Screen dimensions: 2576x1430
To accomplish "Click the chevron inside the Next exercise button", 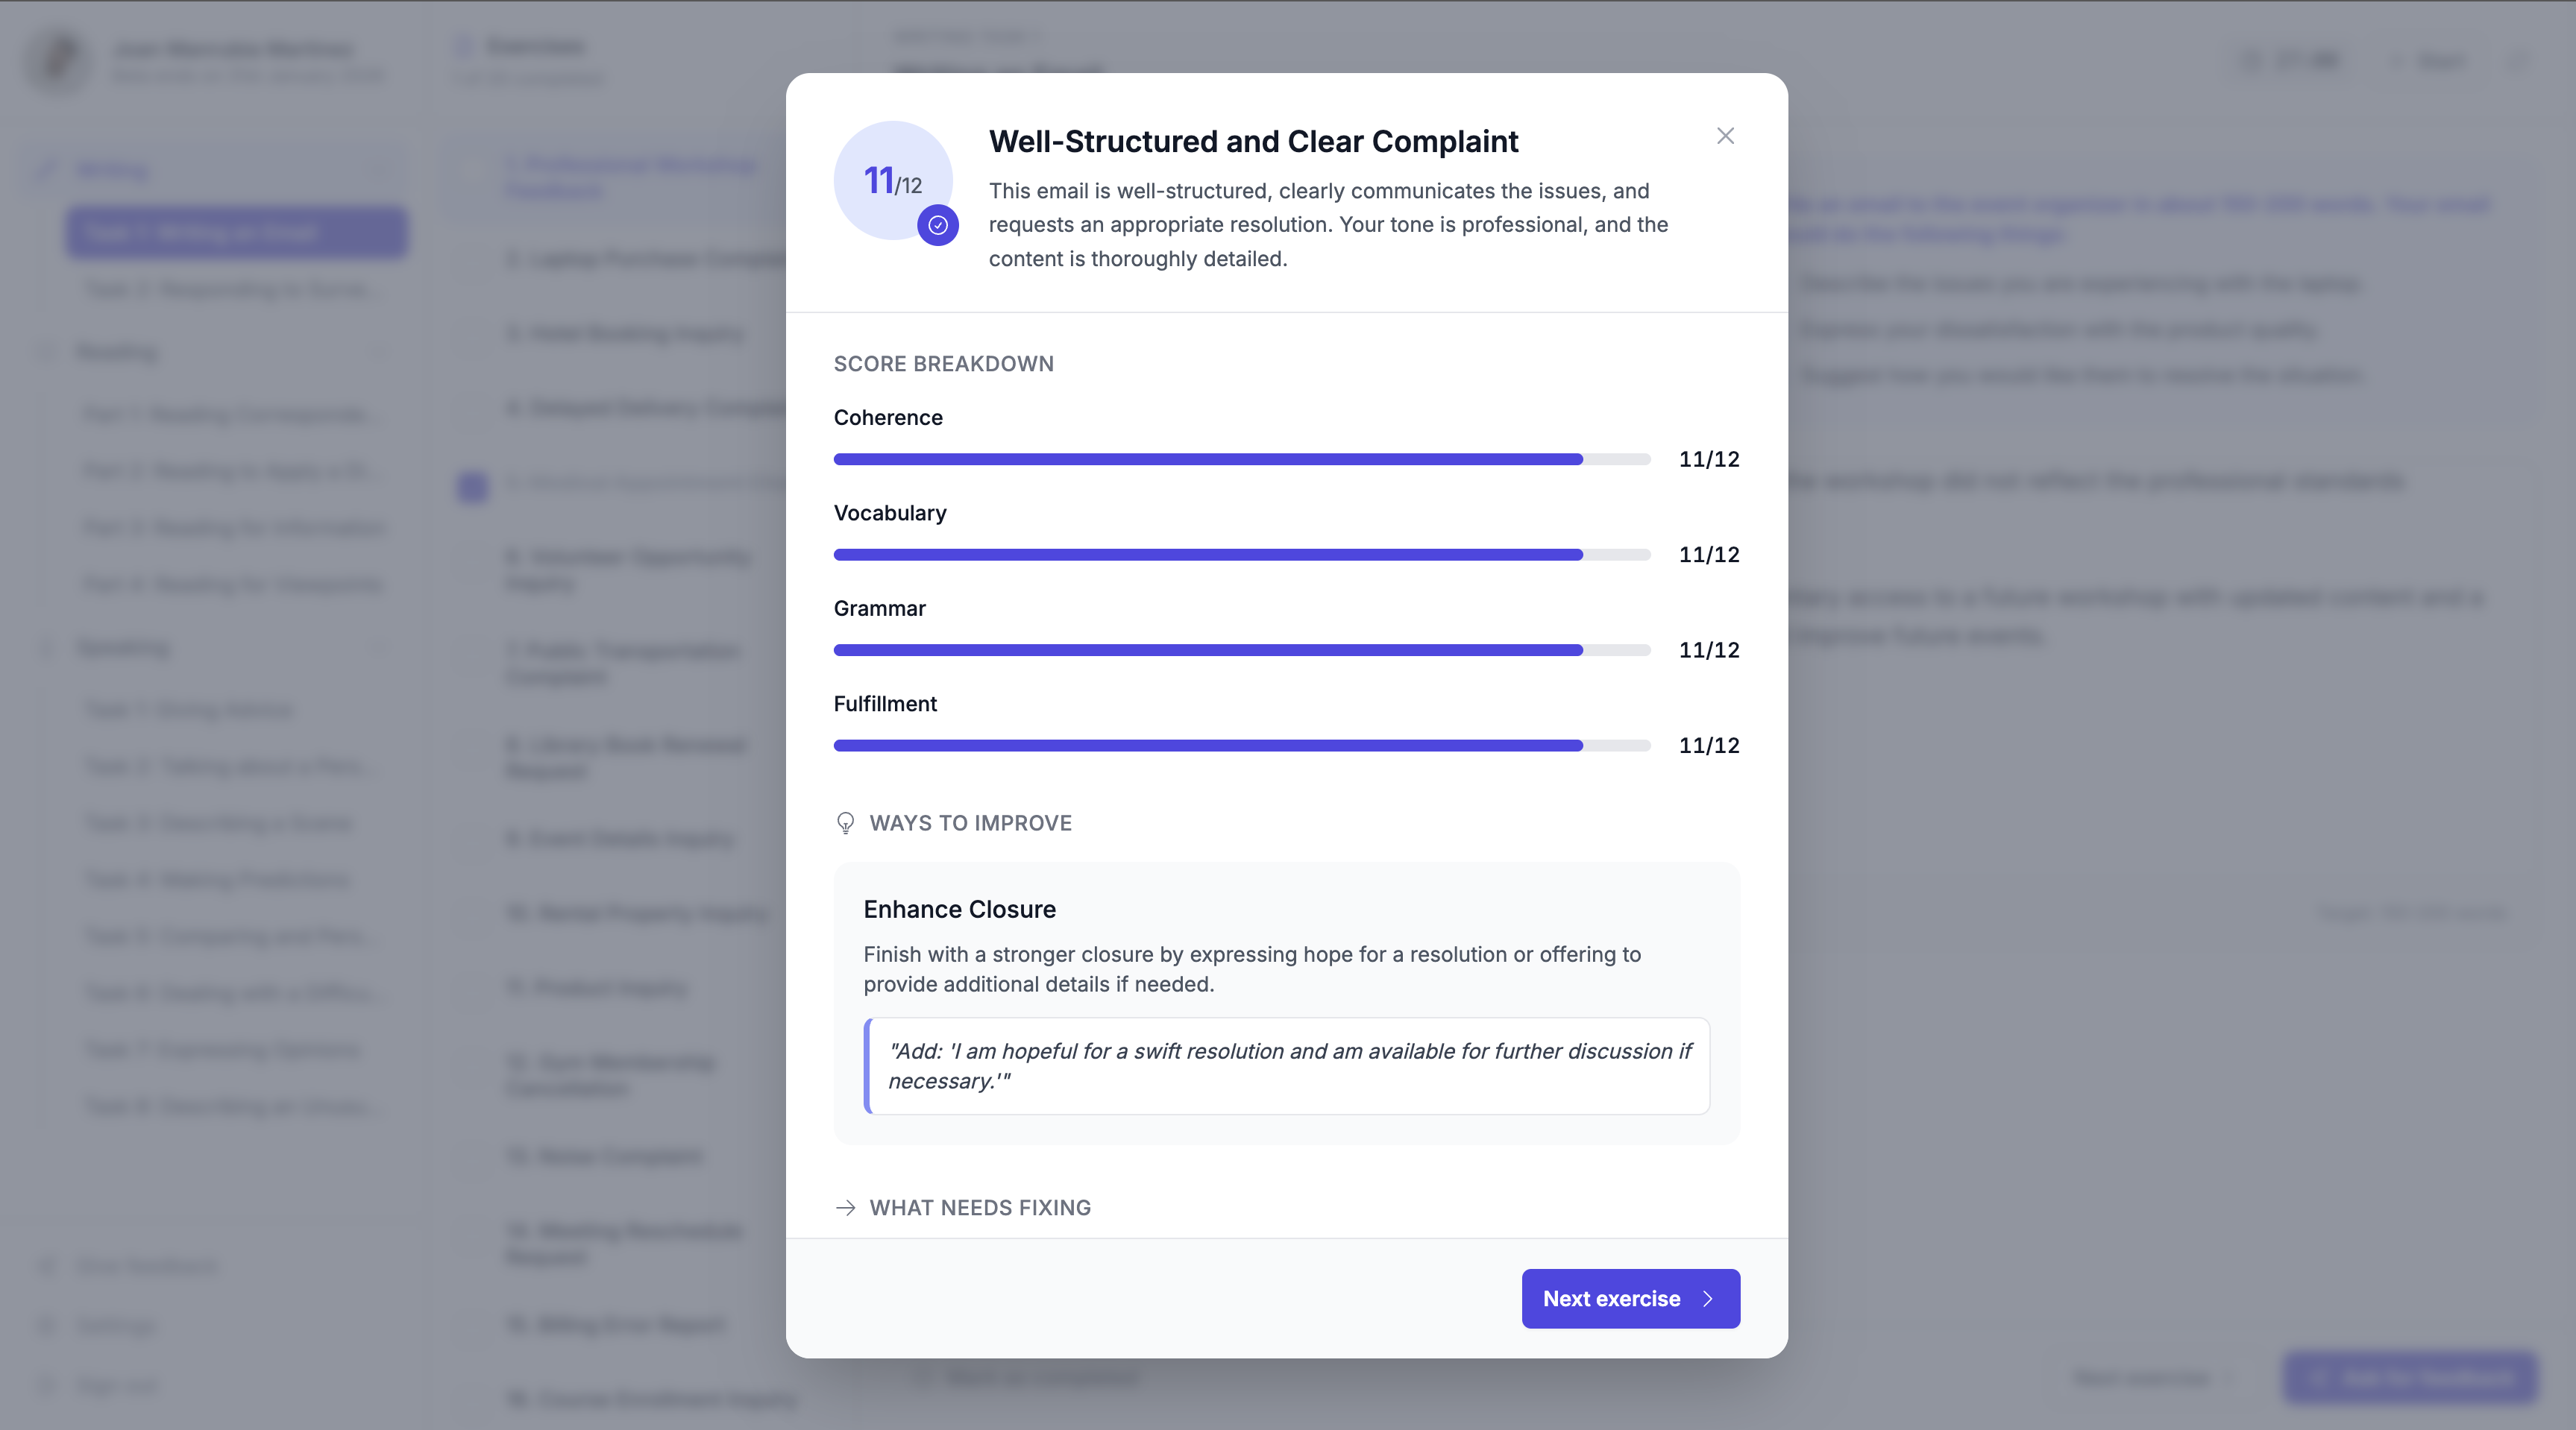I will pos(1707,1298).
